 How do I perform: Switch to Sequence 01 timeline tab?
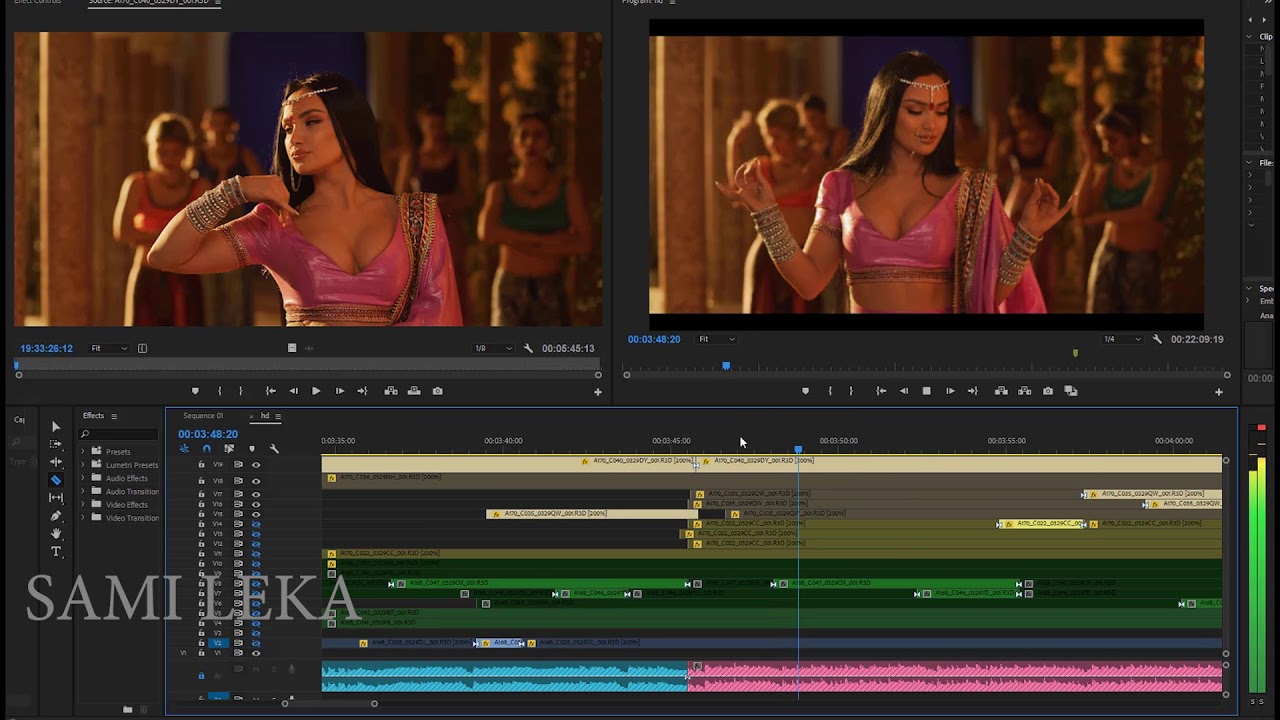pyautogui.click(x=203, y=416)
